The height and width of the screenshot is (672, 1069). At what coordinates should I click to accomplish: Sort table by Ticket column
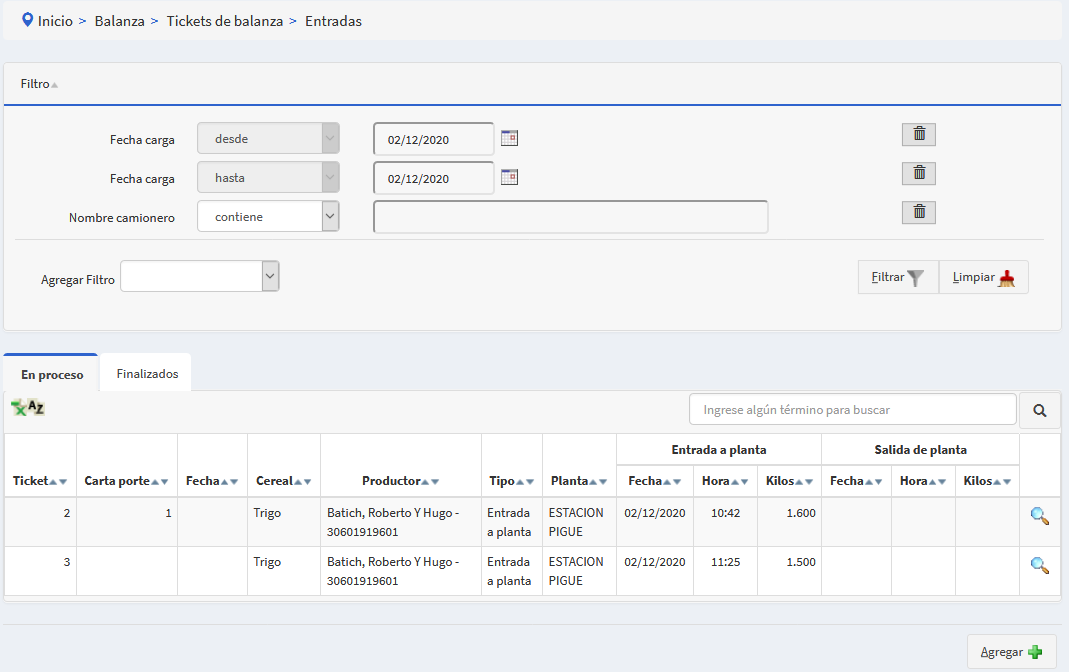pyautogui.click(x=40, y=481)
